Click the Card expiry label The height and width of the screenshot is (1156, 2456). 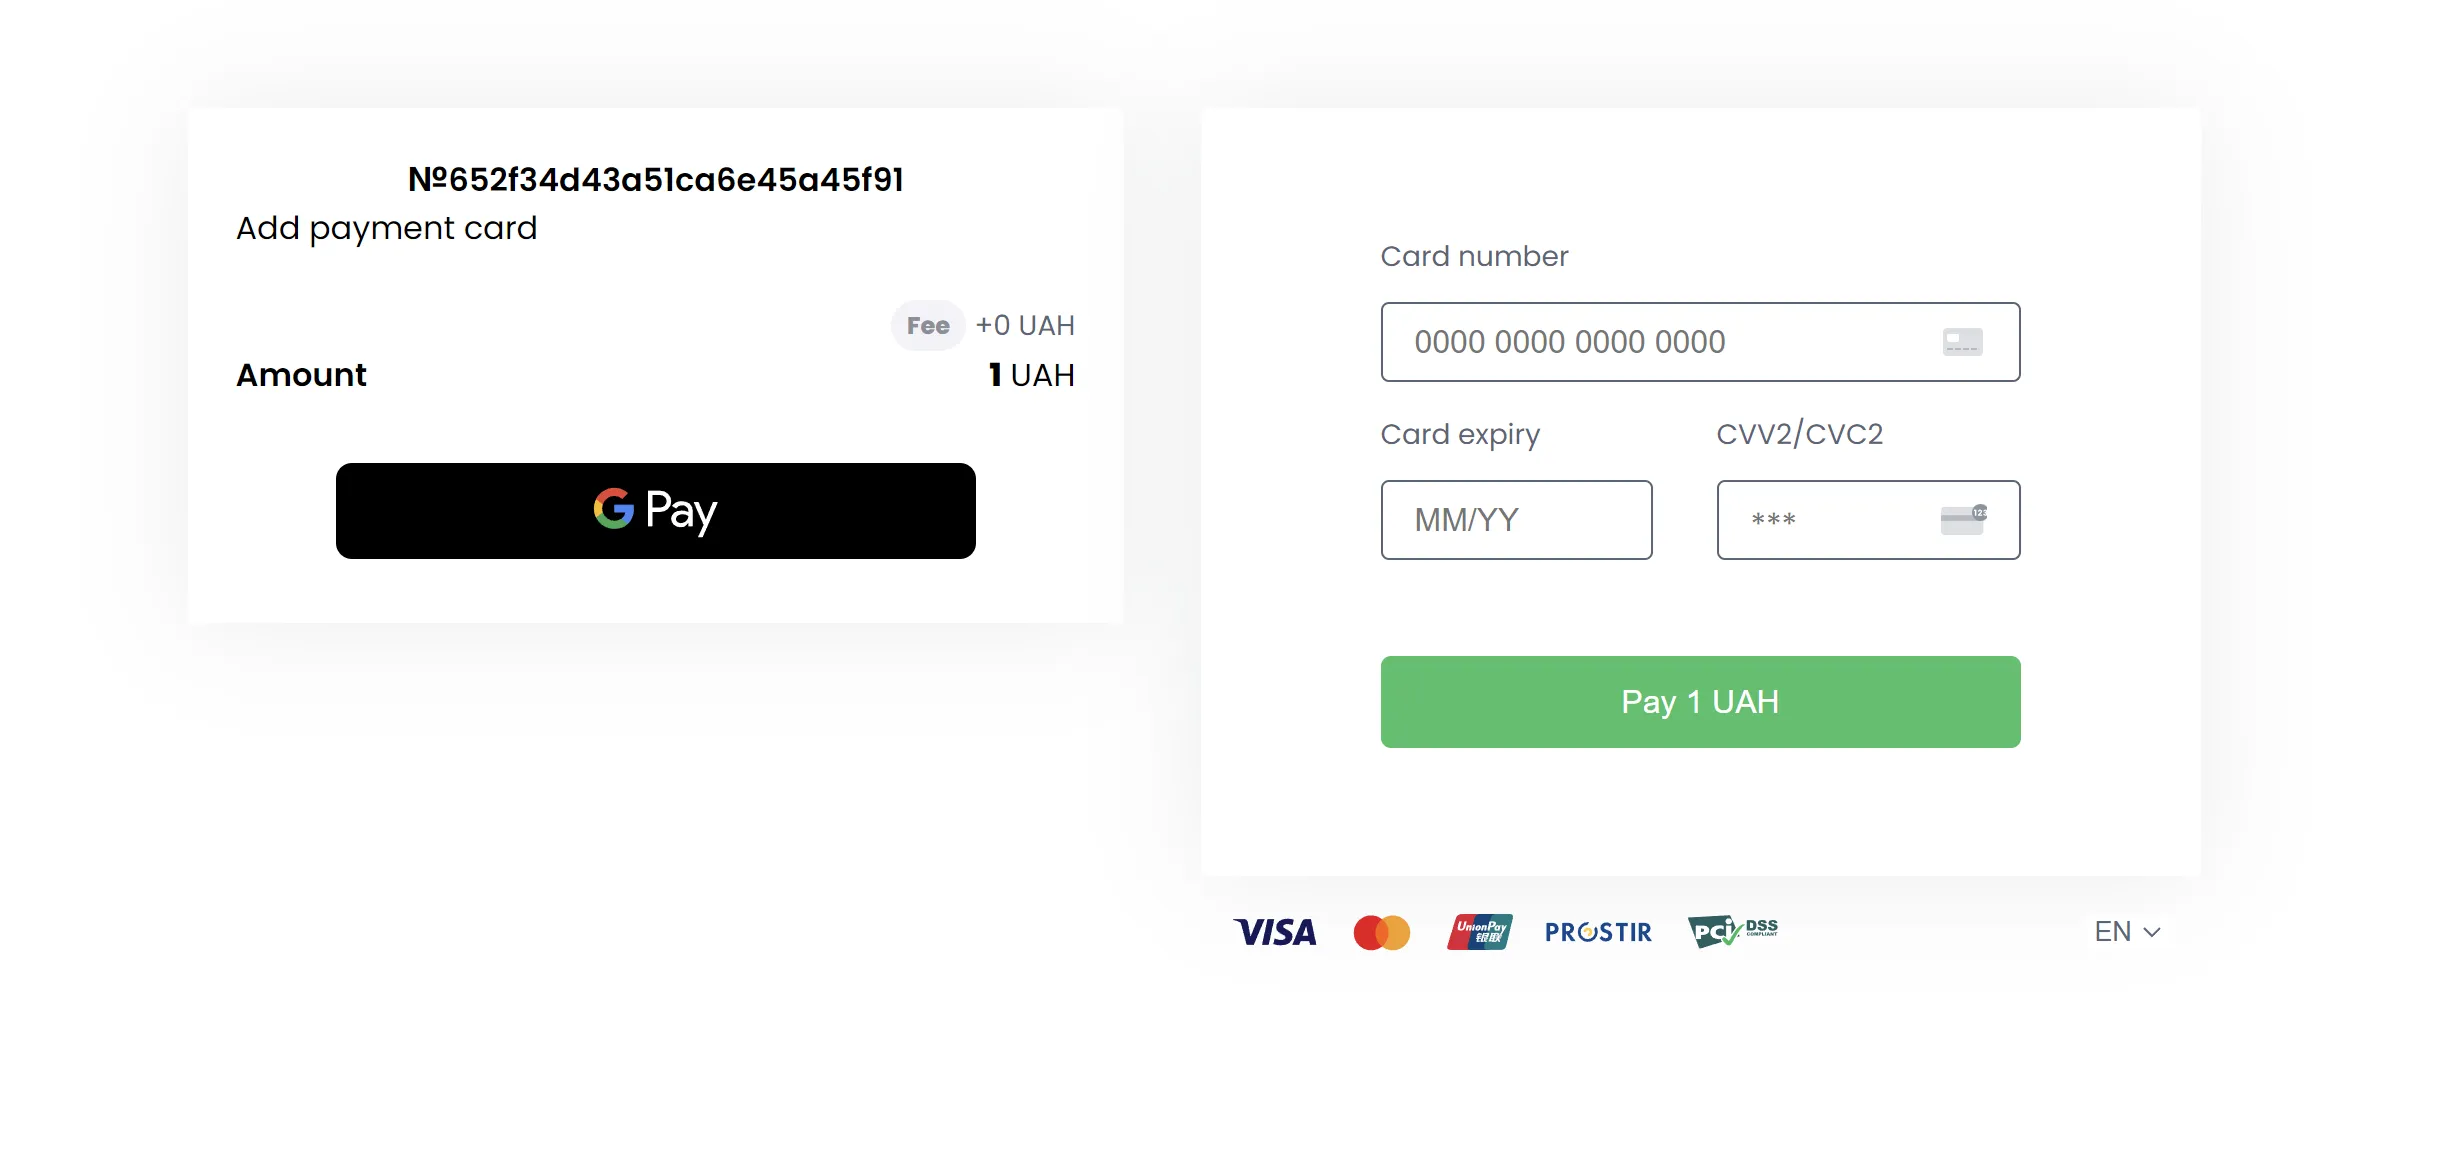pos(1460,435)
